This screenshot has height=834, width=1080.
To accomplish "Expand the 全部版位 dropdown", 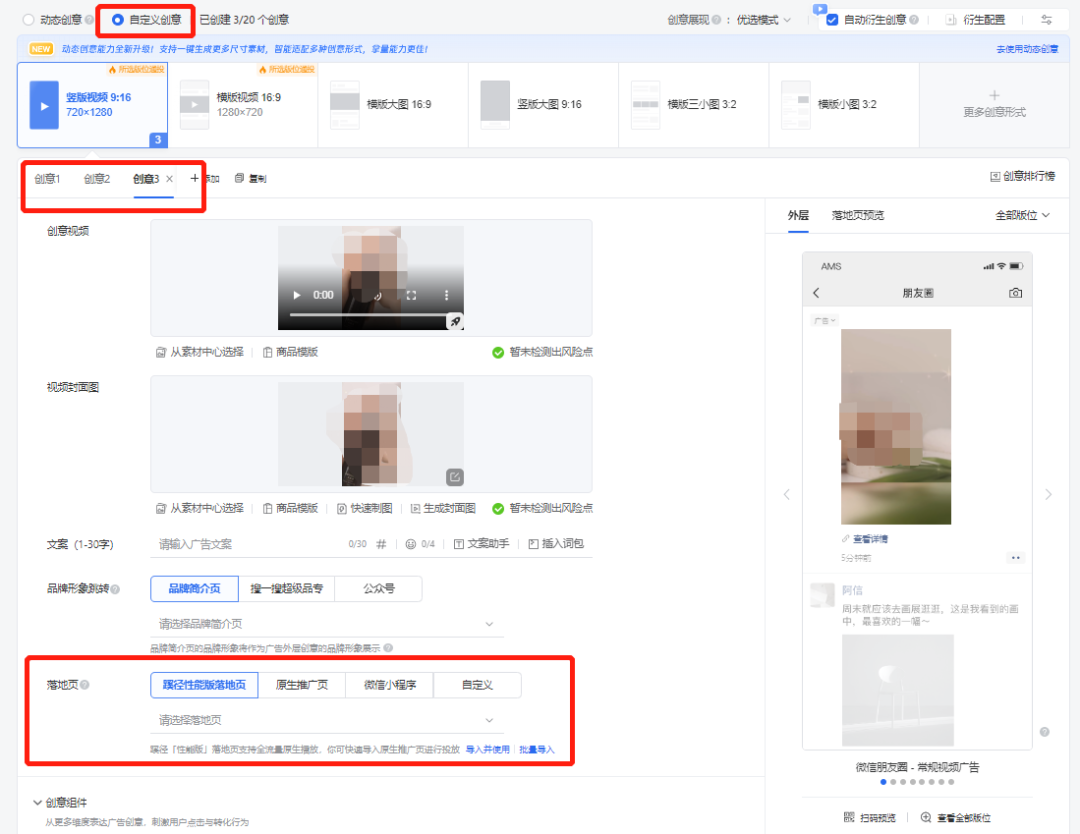I will (x=1022, y=215).
